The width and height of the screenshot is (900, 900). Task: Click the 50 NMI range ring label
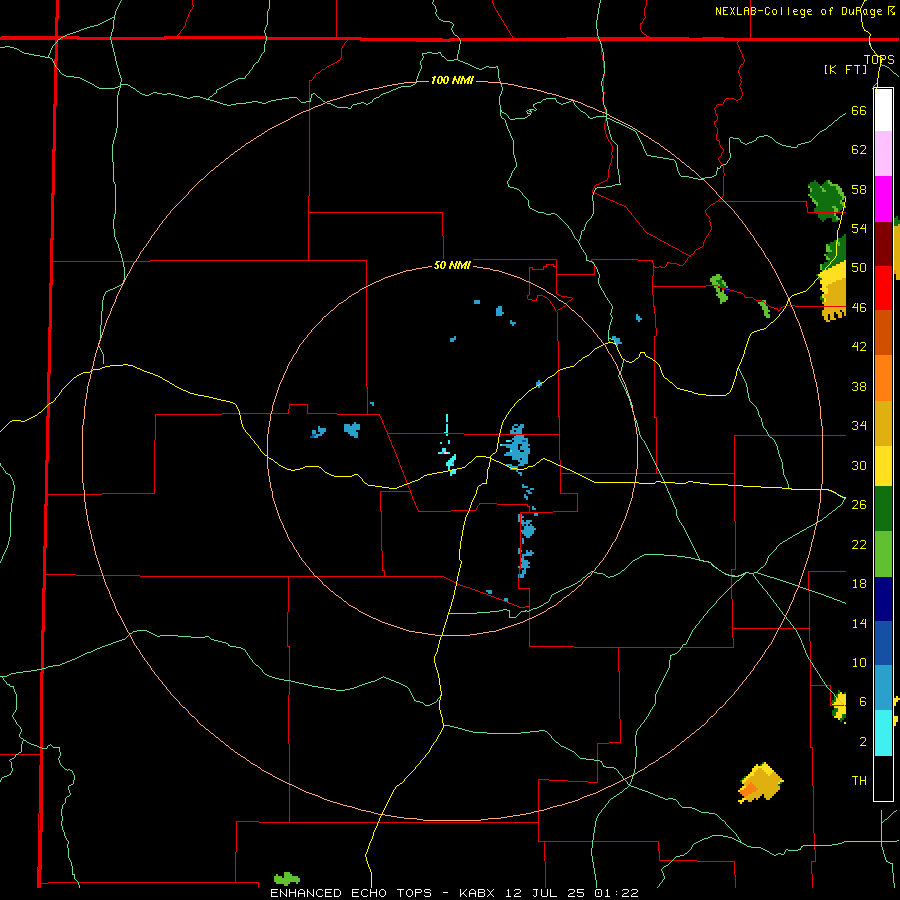(452, 265)
